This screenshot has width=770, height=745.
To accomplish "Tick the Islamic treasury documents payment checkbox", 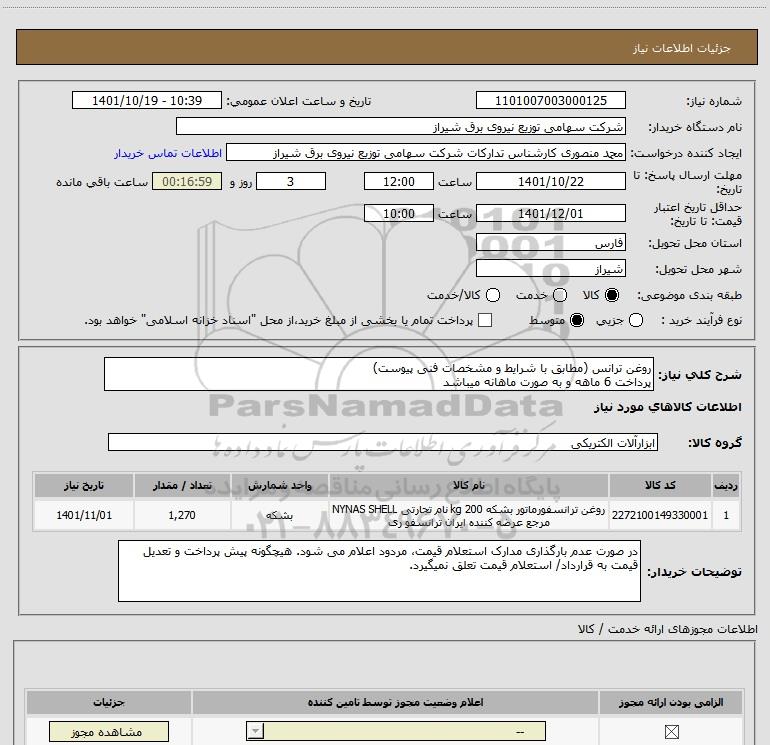I will coord(485,320).
